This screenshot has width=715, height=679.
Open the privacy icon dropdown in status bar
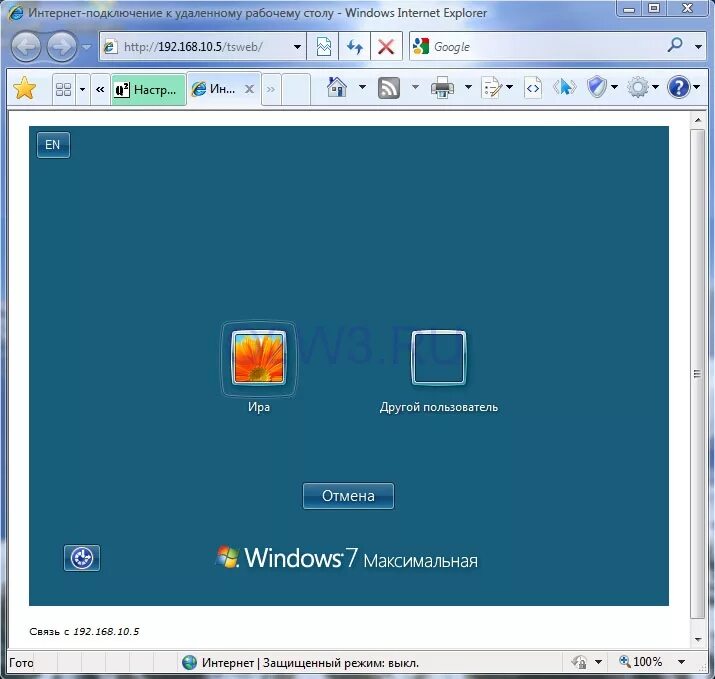click(x=598, y=662)
